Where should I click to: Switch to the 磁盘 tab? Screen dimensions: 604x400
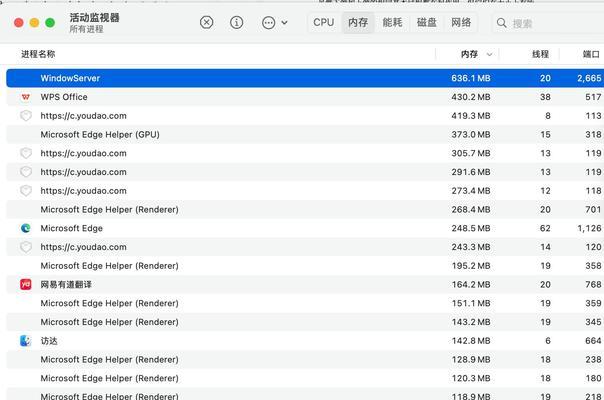(x=426, y=22)
